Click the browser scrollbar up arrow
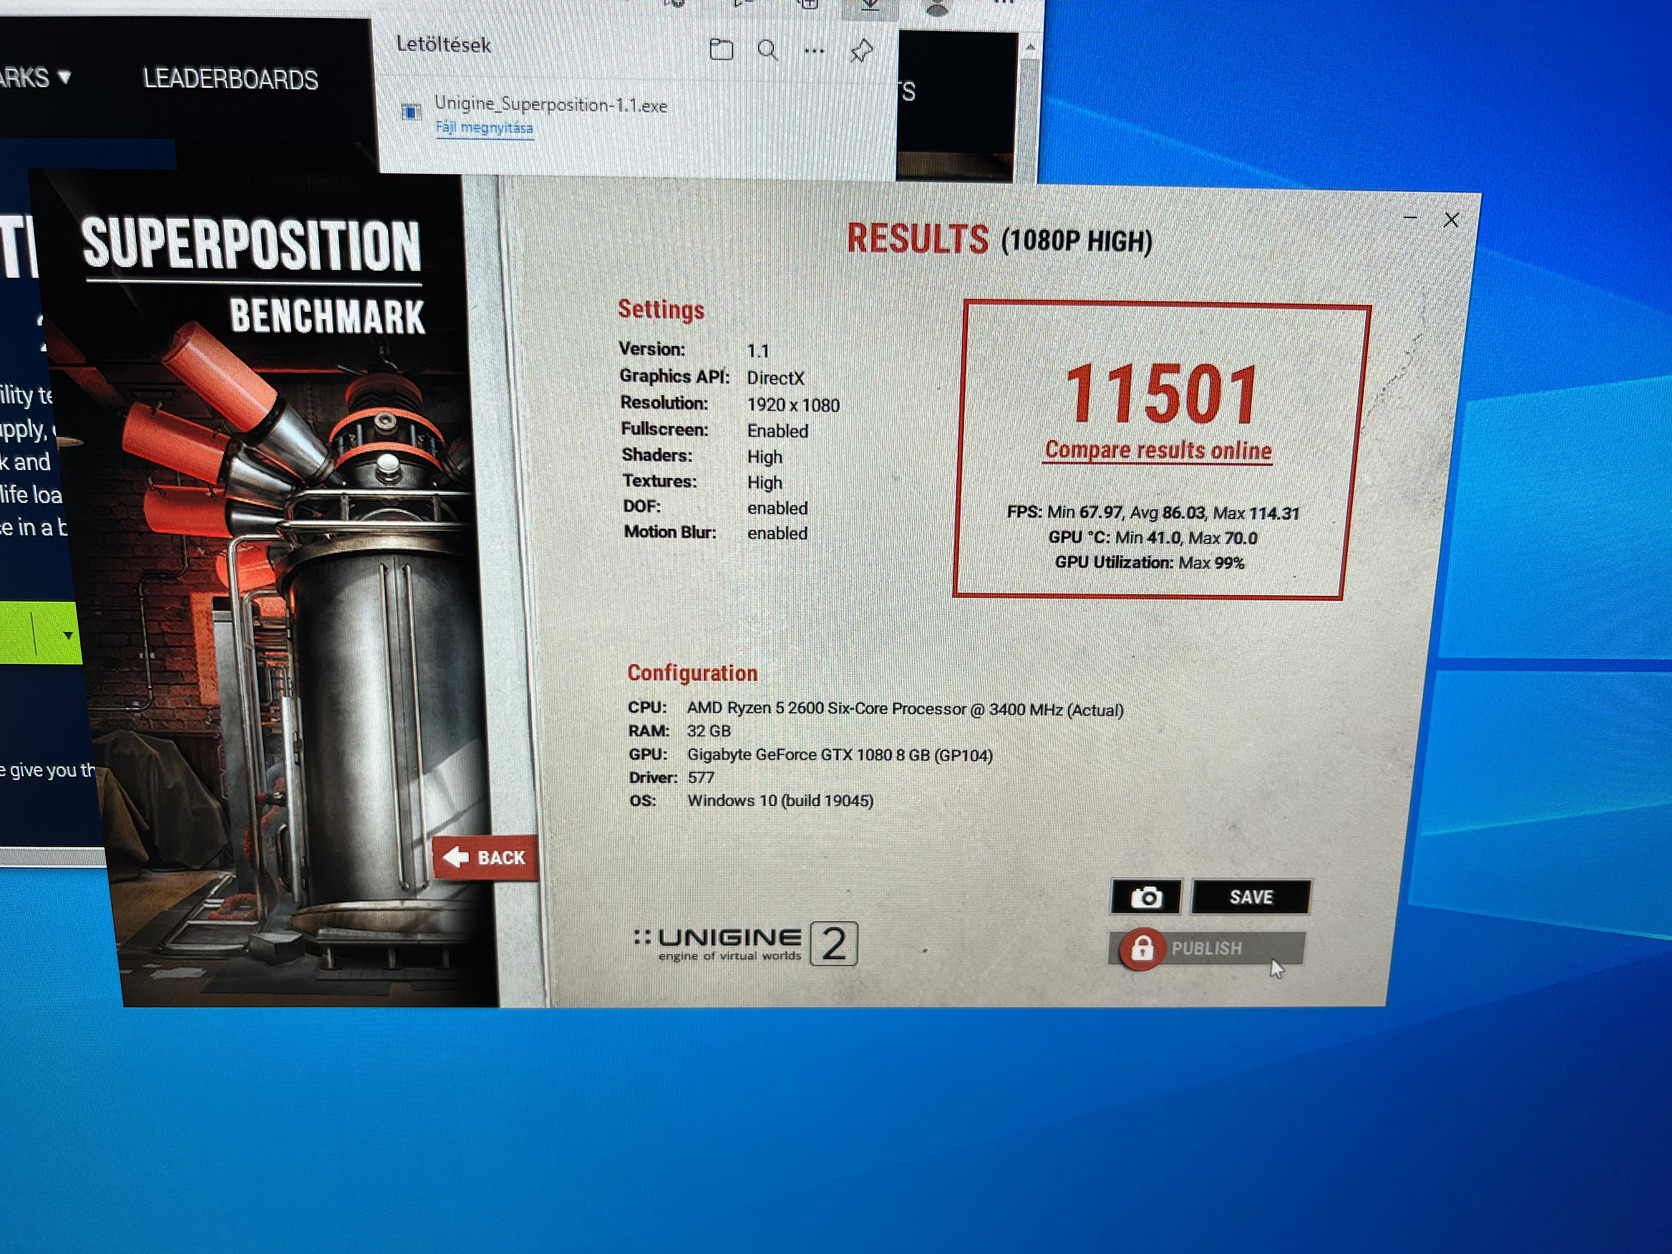 click(x=1030, y=47)
